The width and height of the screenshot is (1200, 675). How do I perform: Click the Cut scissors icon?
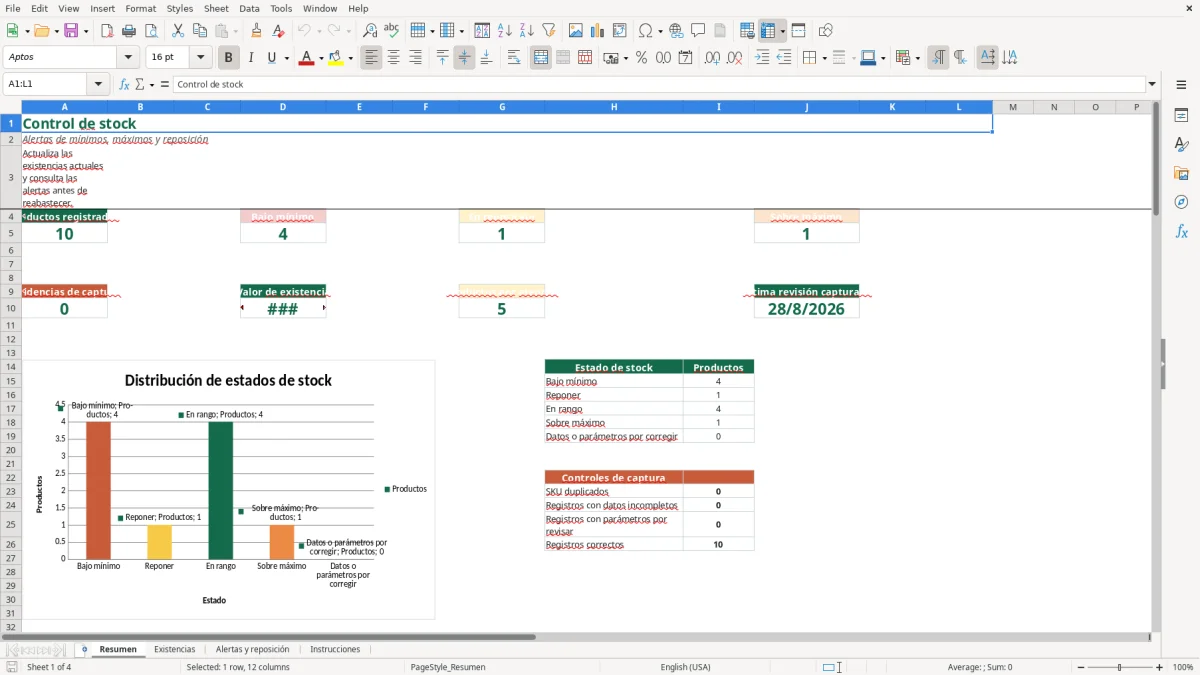point(177,31)
